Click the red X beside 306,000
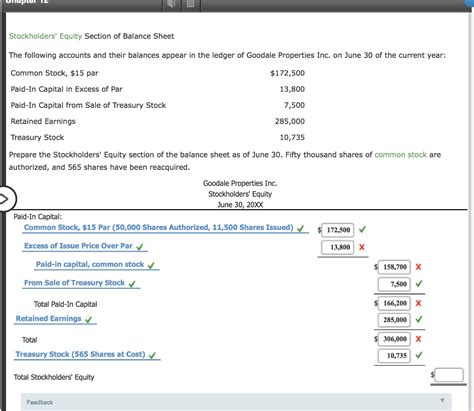The height and width of the screenshot is (411, 474). click(418, 339)
